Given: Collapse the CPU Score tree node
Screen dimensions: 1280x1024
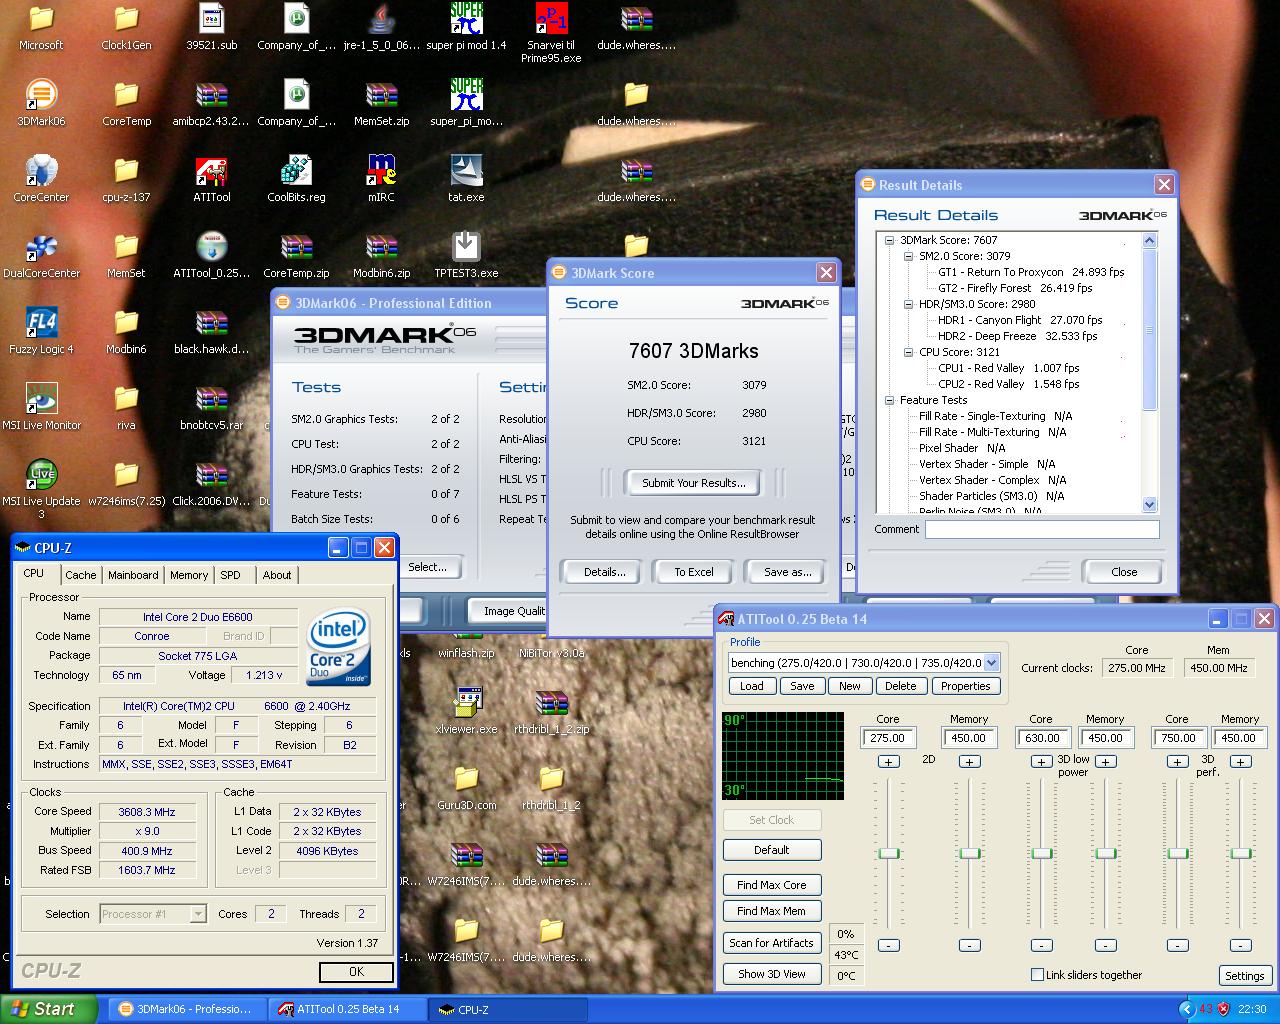Looking at the screenshot, I should click(908, 352).
